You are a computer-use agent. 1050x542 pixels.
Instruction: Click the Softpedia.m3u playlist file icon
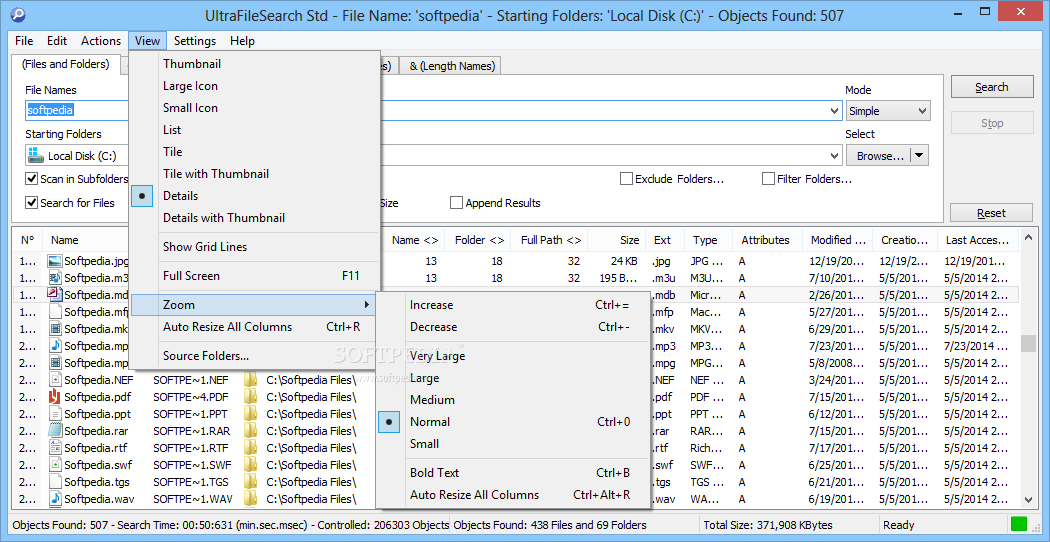55,277
